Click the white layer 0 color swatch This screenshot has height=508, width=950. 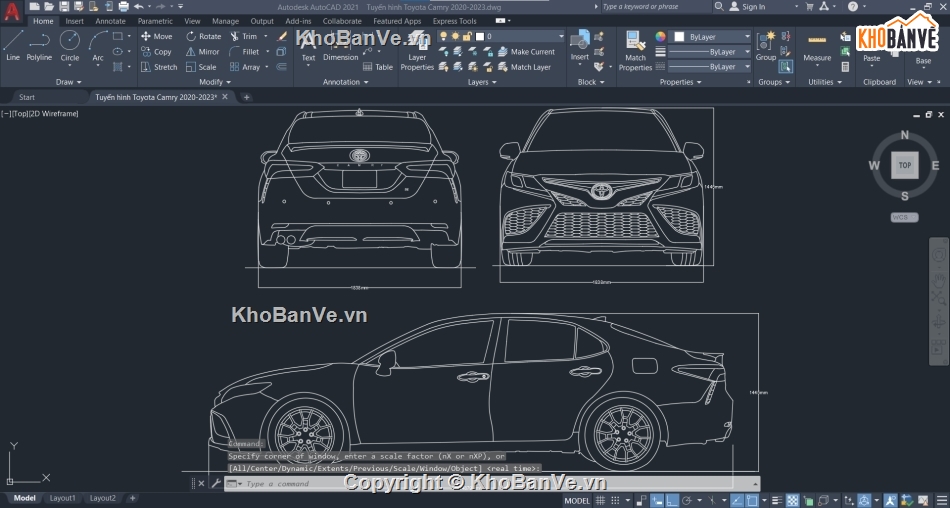click(x=480, y=36)
